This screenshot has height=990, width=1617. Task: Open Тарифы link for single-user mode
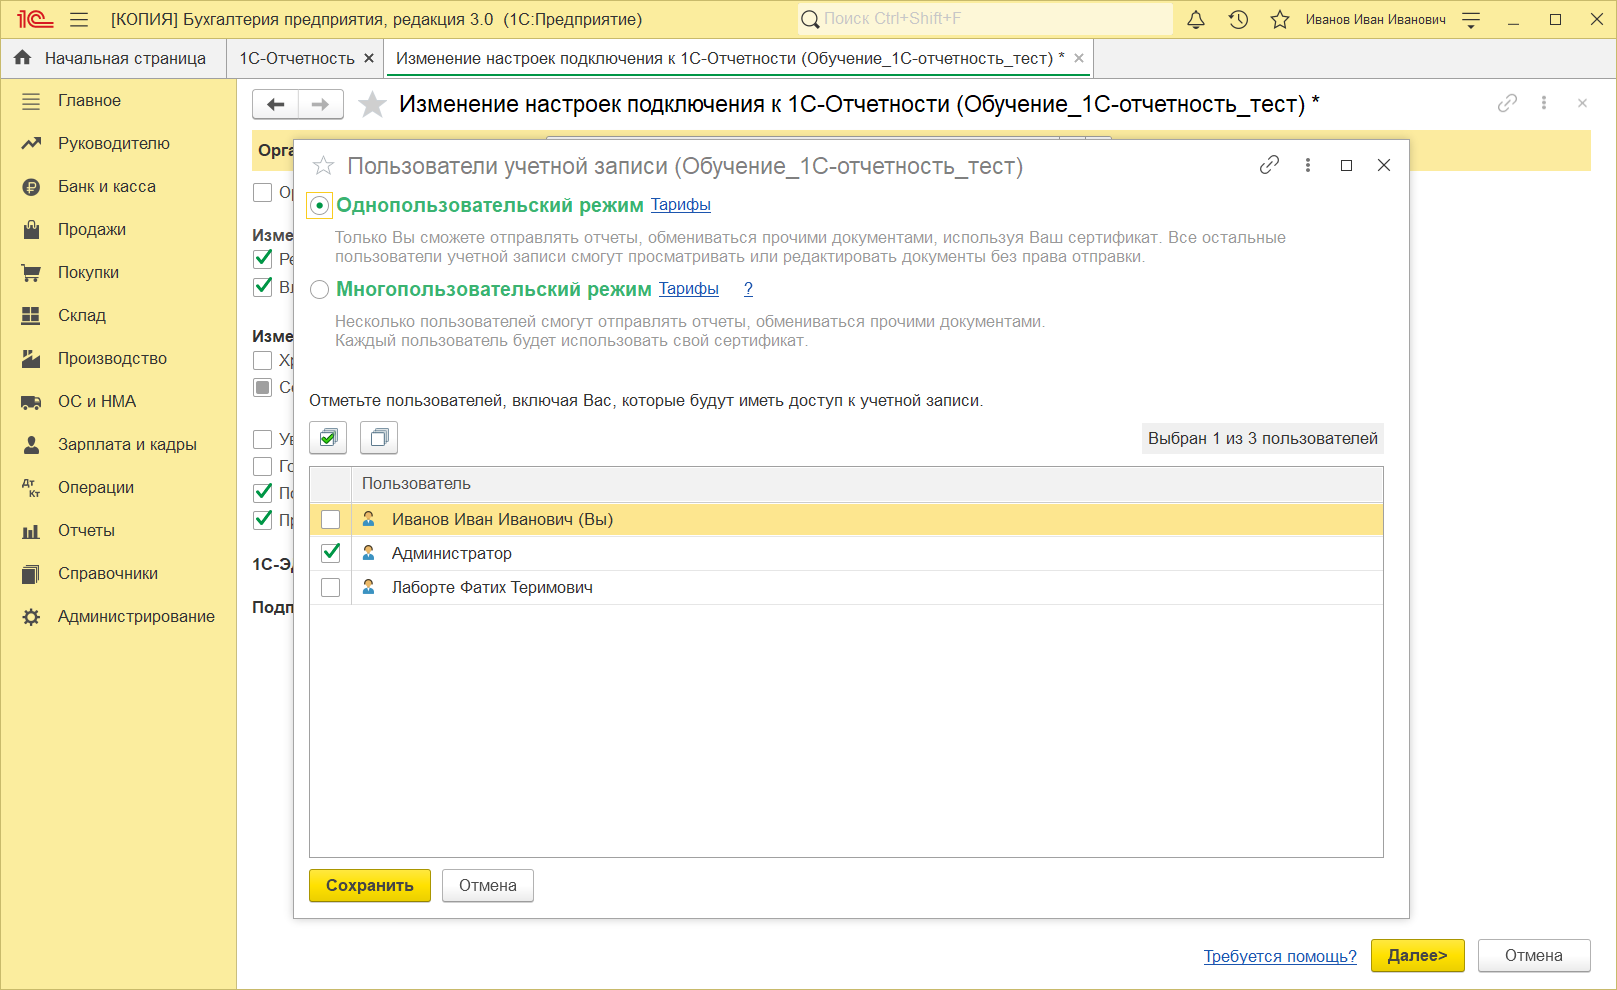pos(681,204)
